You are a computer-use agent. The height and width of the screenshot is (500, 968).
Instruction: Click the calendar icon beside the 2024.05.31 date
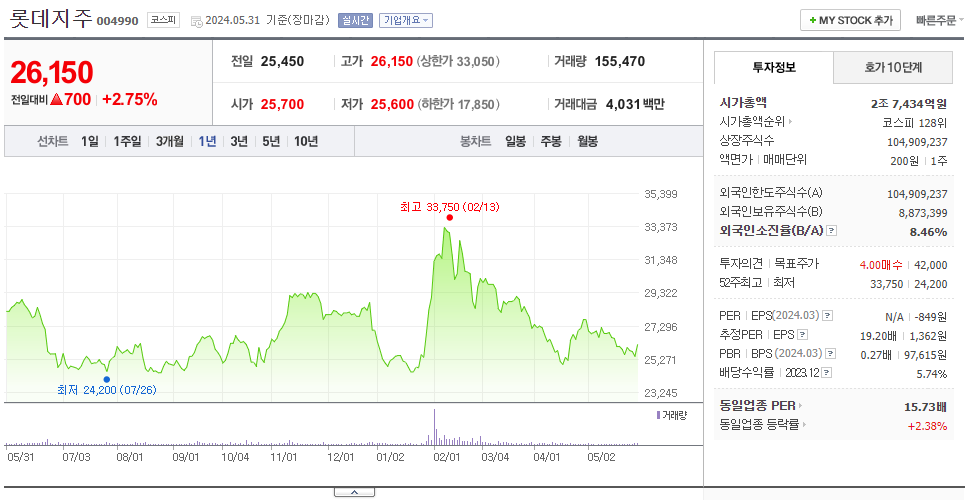click(196, 20)
